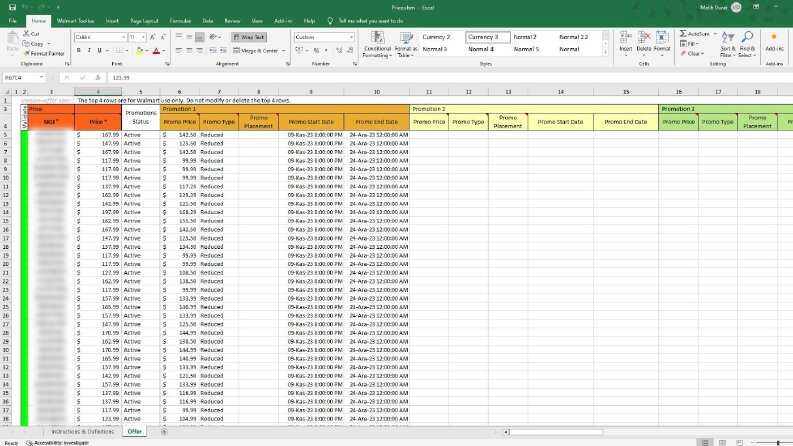793x446 pixels.
Task: Apply the Currency 2 cell style
Action: tap(442, 37)
